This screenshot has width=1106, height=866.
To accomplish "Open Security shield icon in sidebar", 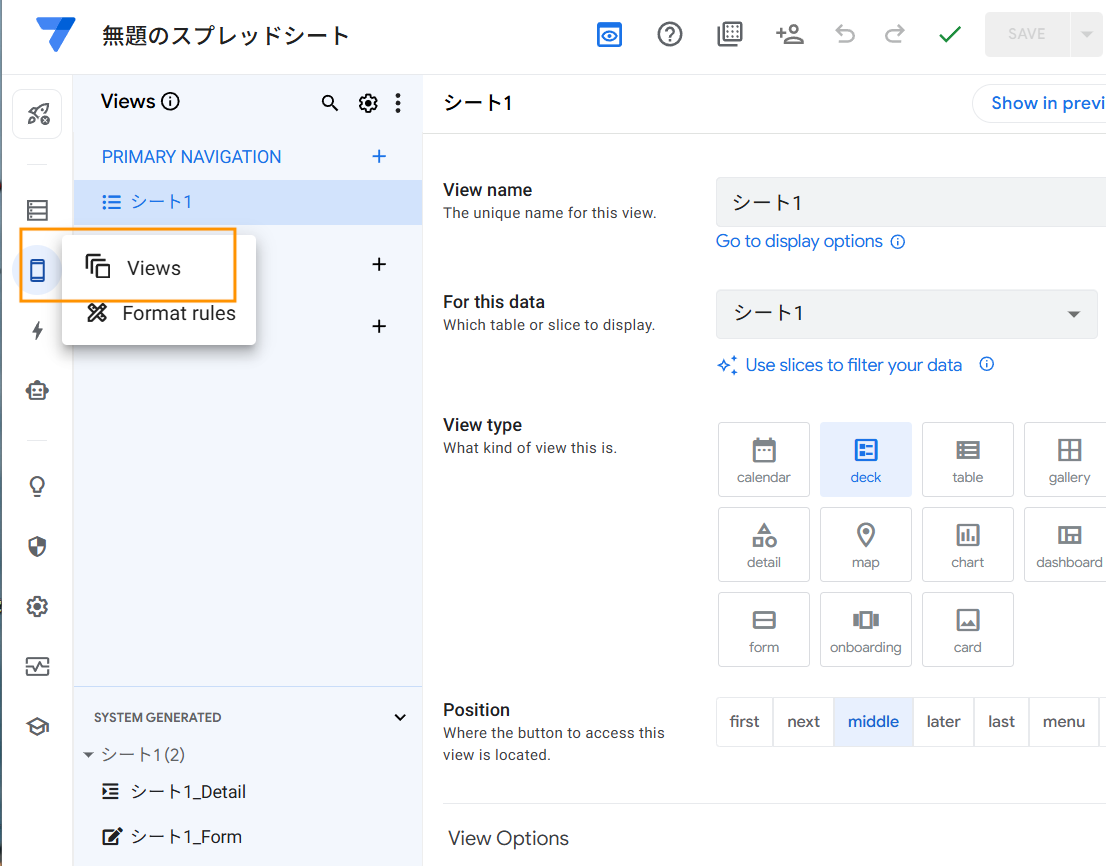I will tap(37, 546).
